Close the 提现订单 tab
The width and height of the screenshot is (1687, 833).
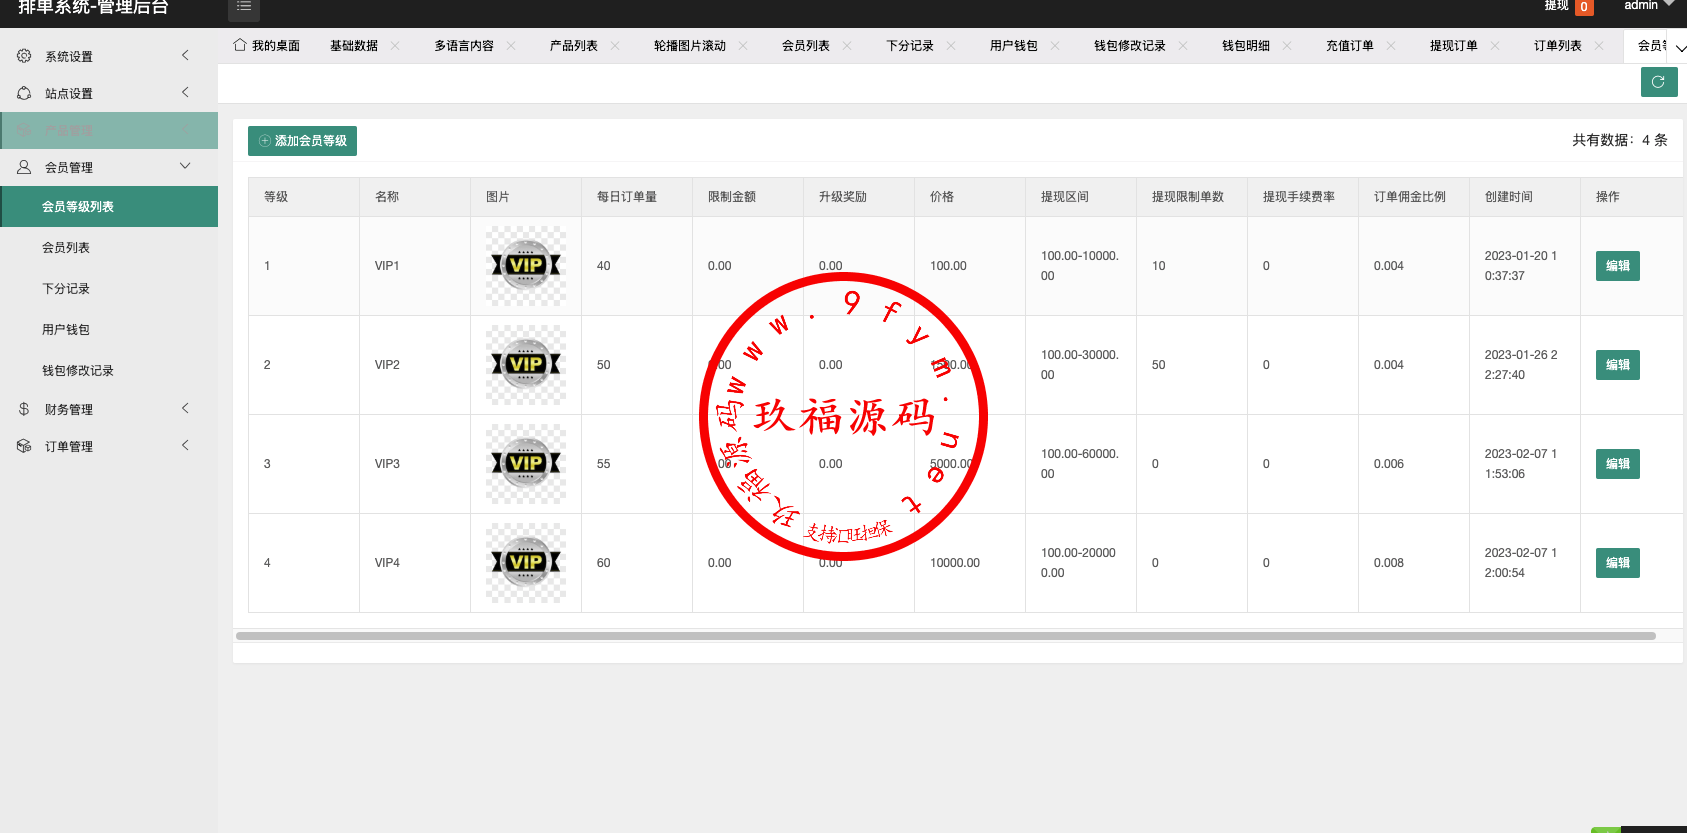click(x=1495, y=45)
